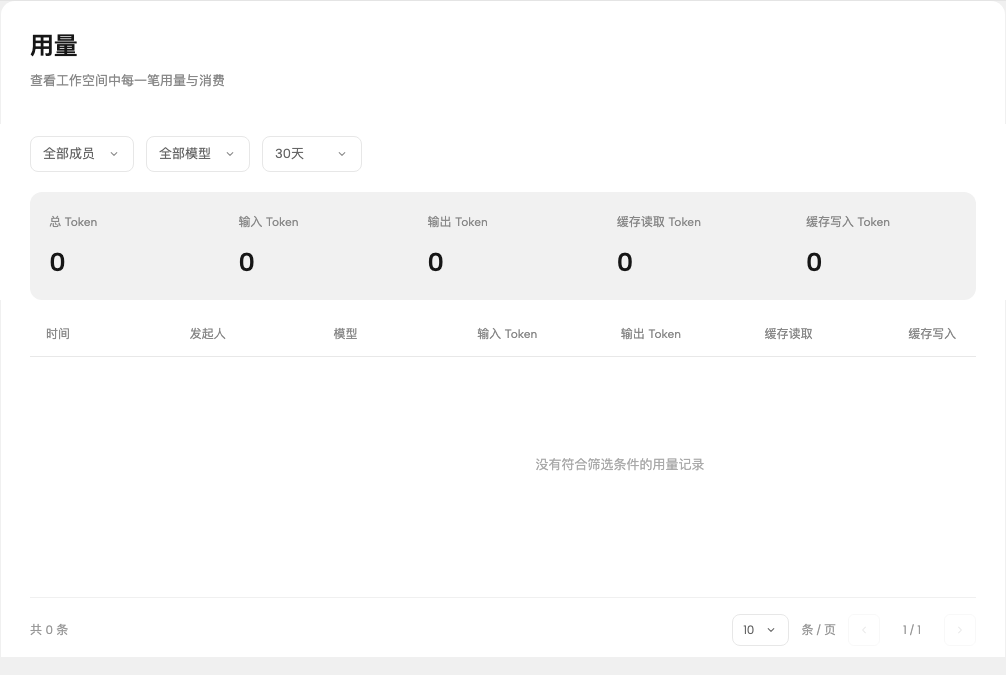Click the 用量 page title
This screenshot has width=1006, height=675.
54,46
